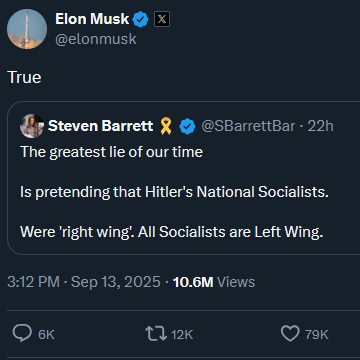The height and width of the screenshot is (360, 360).
Task: Click the 12K repost count
Action: point(182,335)
